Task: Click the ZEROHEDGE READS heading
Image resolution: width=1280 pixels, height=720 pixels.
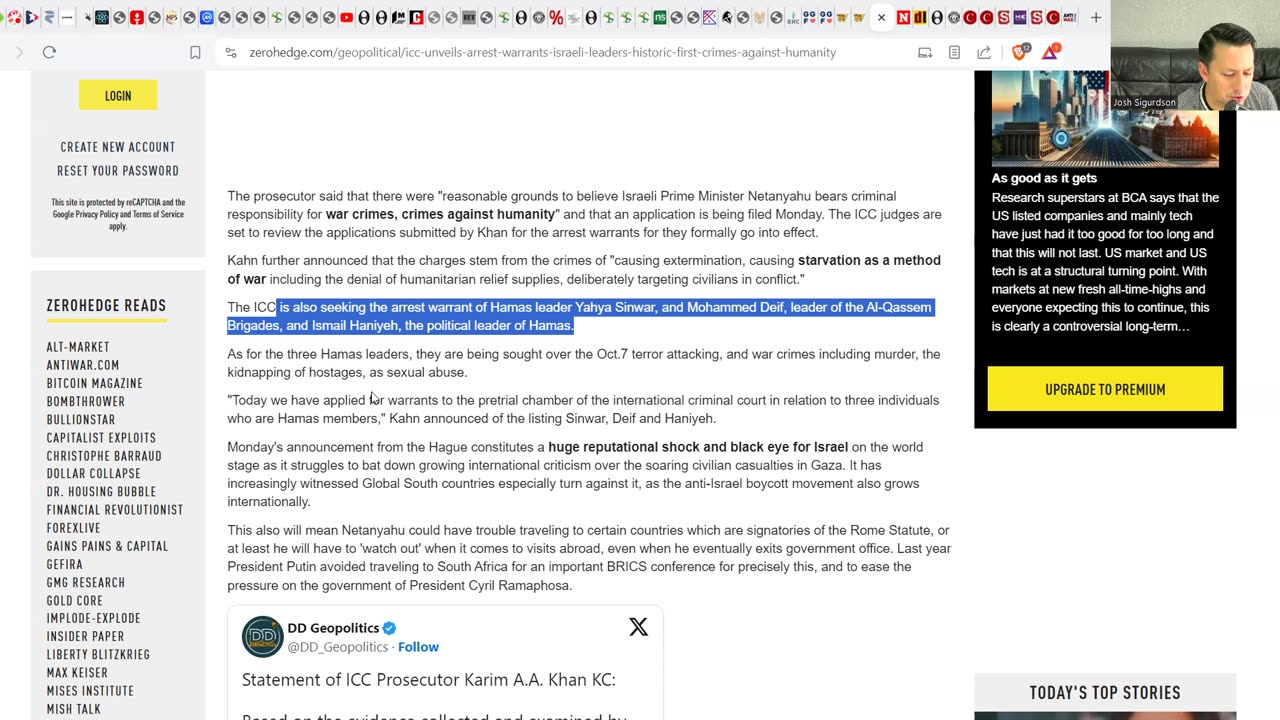Action: pyautogui.click(x=106, y=306)
